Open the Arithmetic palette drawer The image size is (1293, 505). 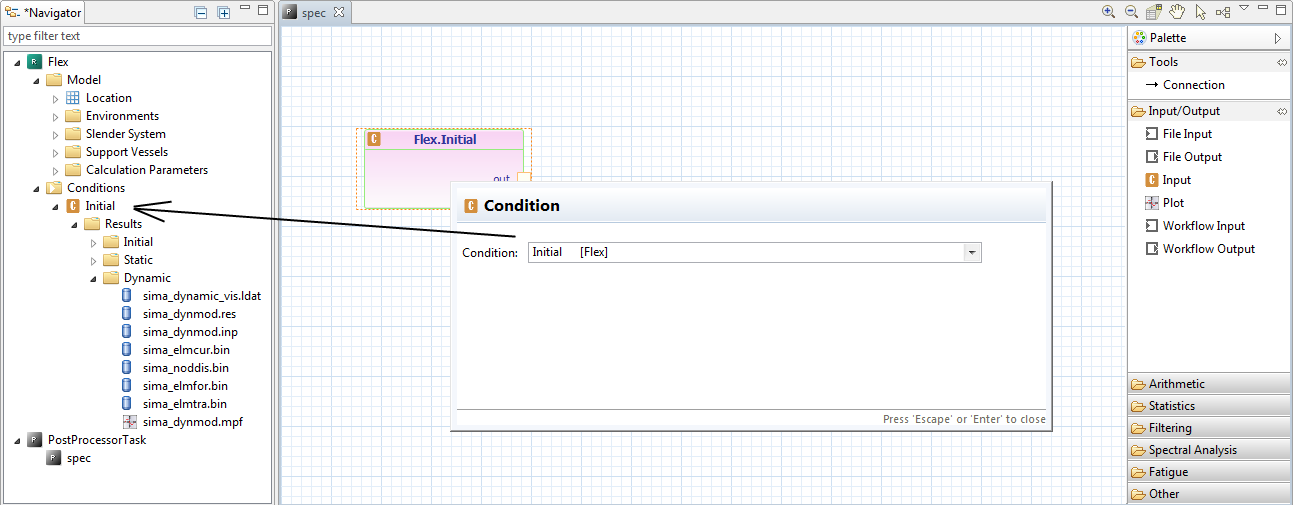1177,384
